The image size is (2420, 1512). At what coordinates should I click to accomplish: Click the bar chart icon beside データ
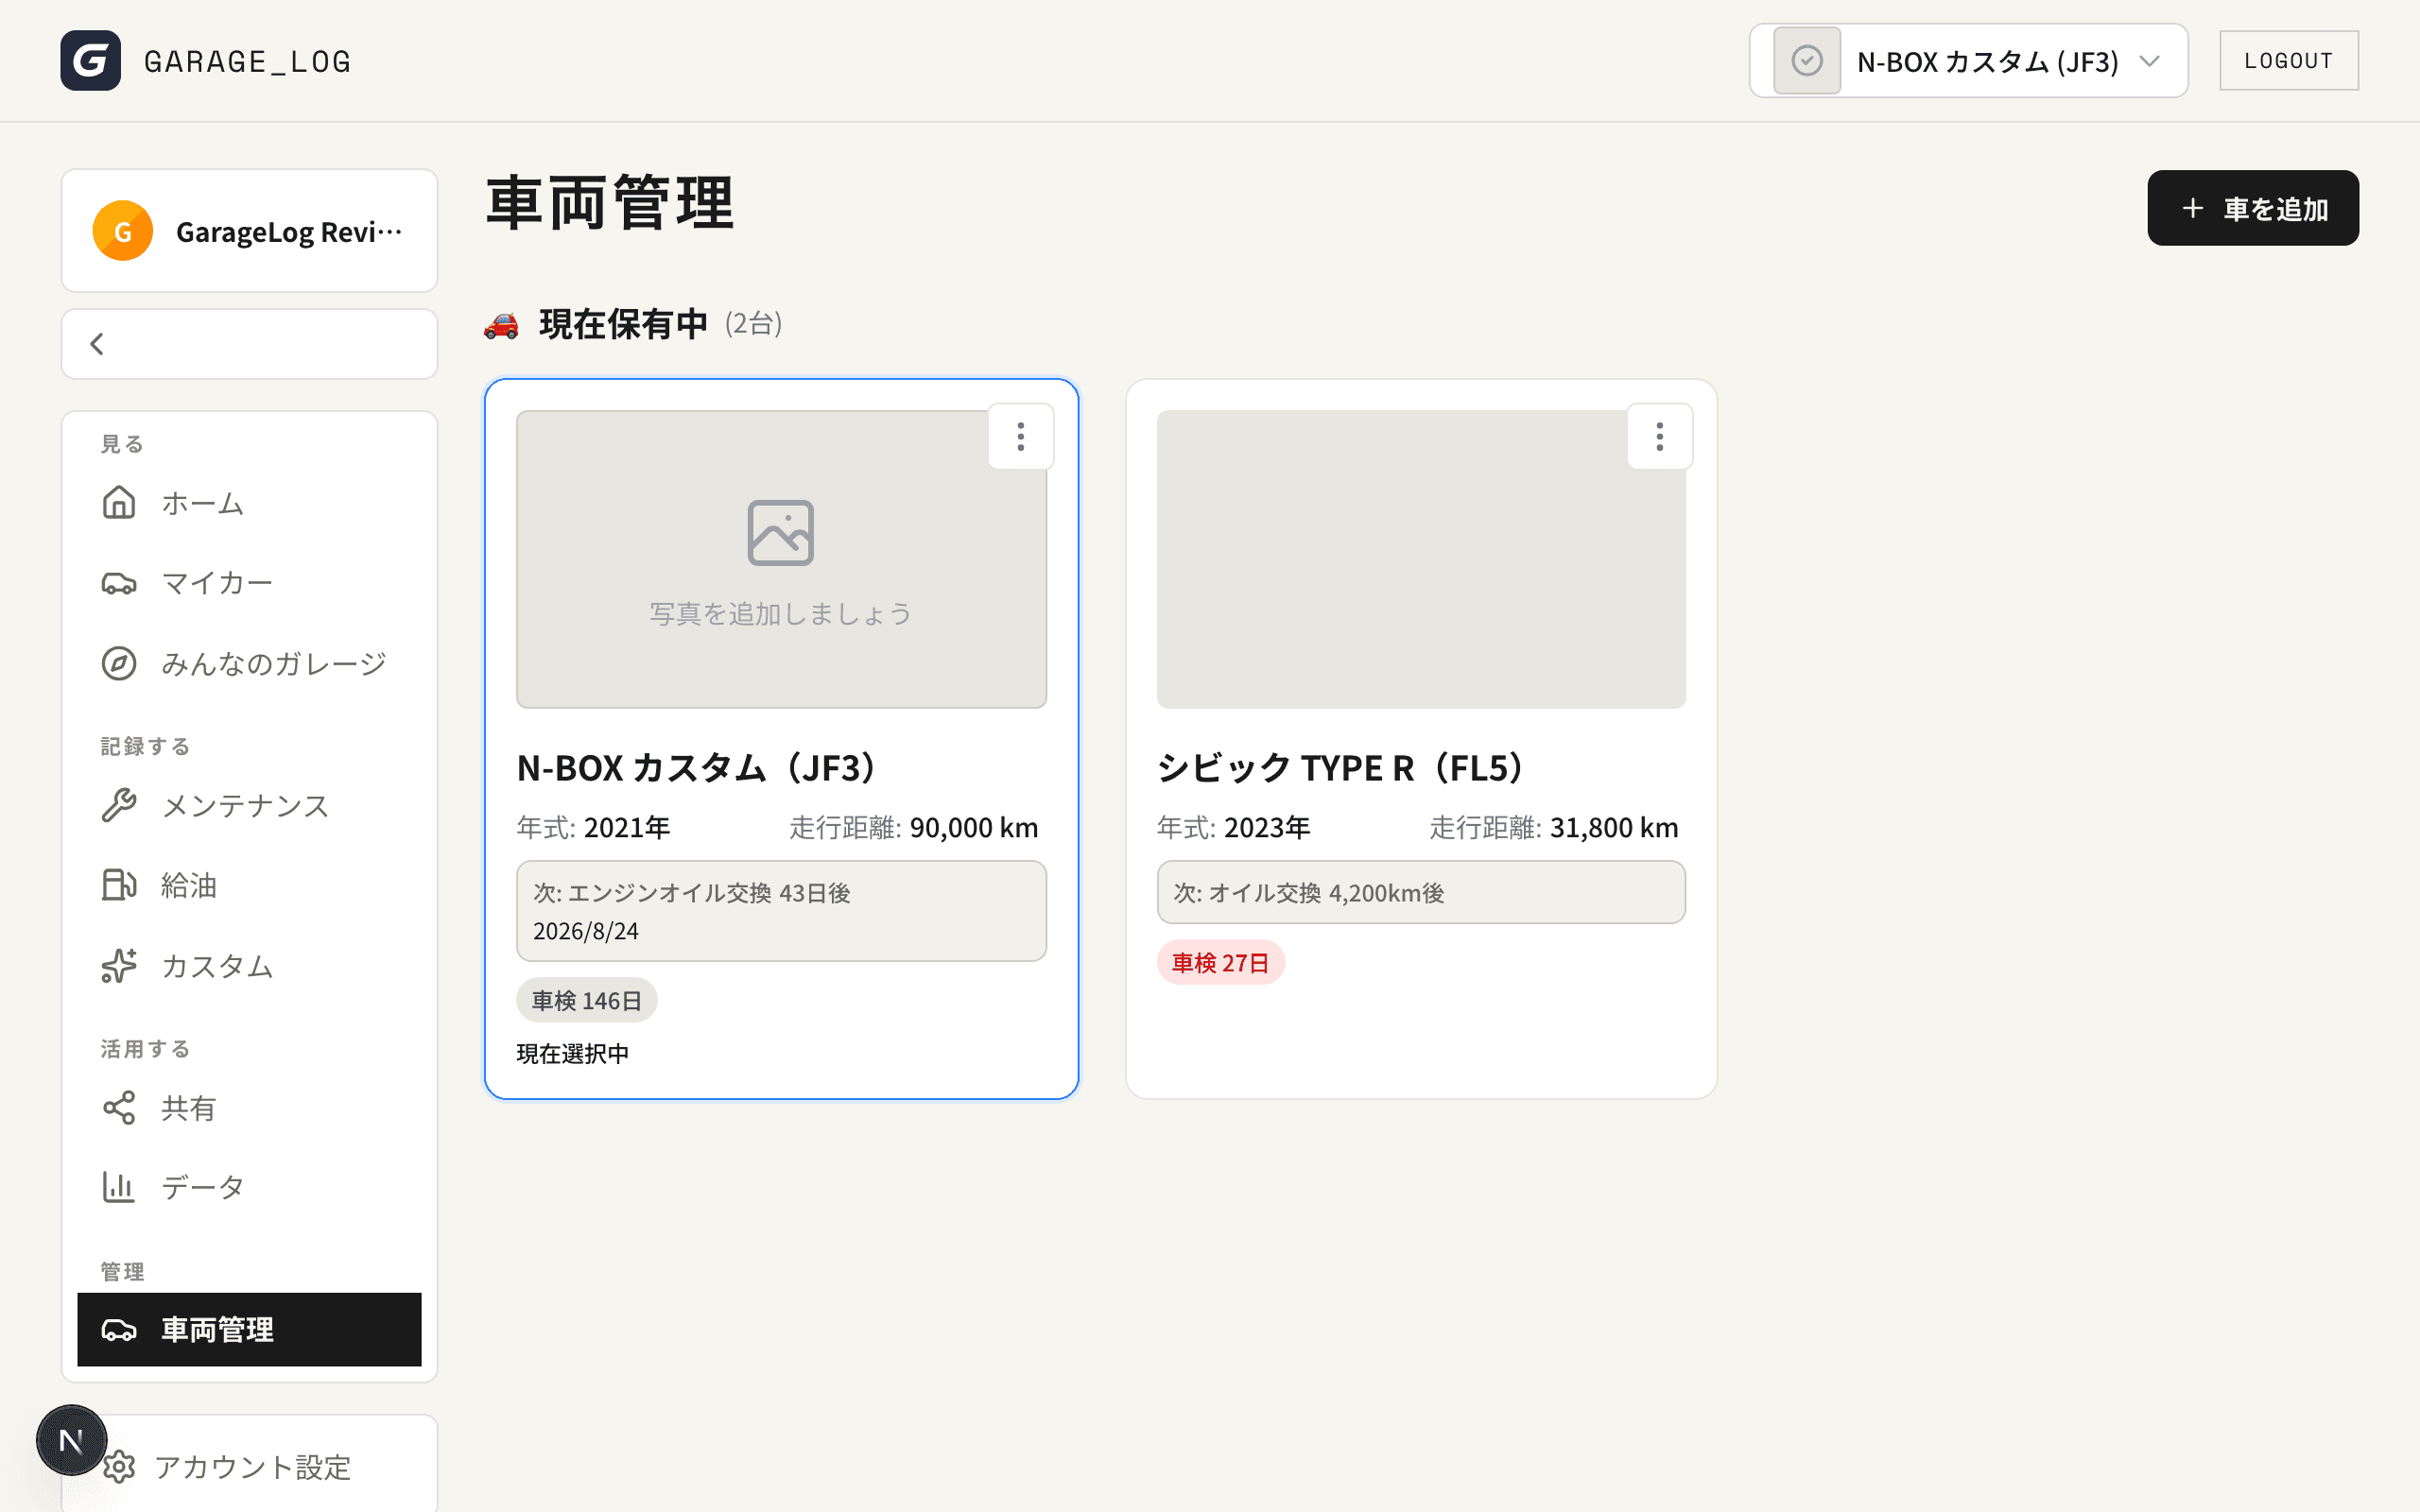[119, 1187]
